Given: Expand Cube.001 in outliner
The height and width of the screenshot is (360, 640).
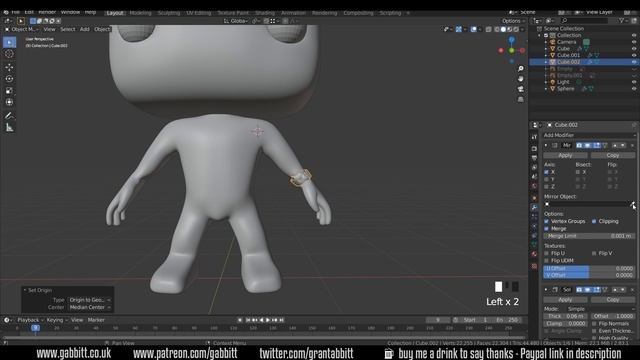Looking at the screenshot, I should tap(546, 55).
